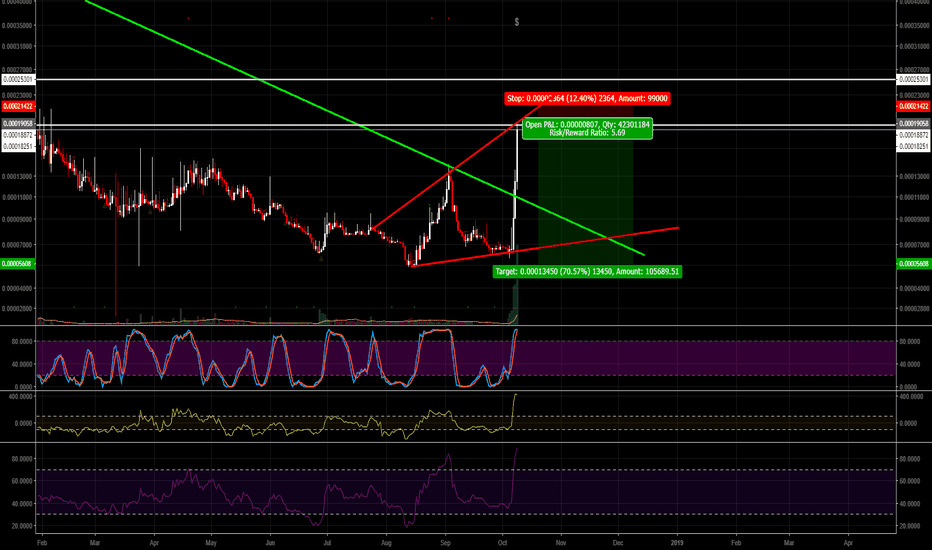Click the 400.0000 value on the right indicator axis

(912, 396)
